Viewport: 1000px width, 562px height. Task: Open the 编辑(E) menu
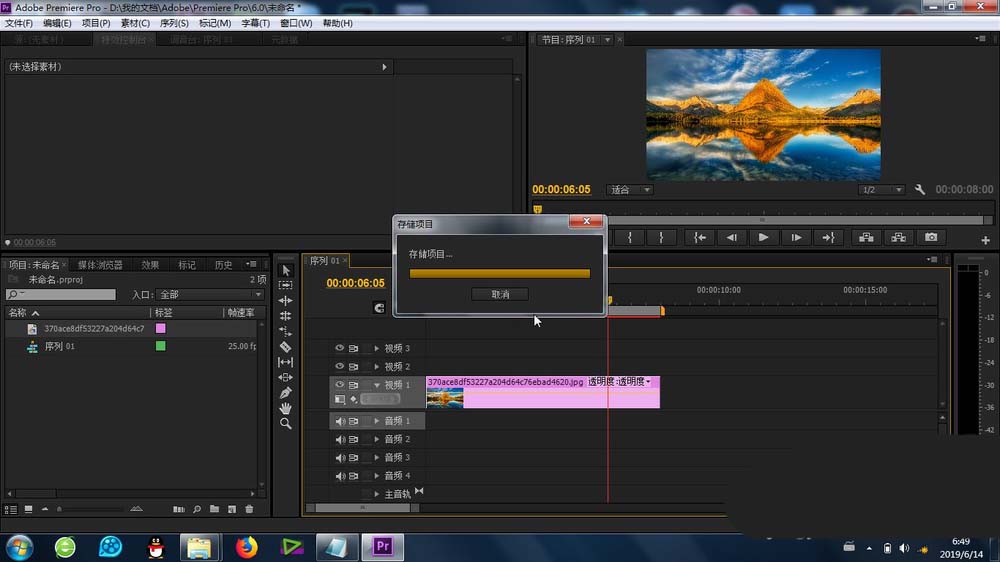[57, 23]
